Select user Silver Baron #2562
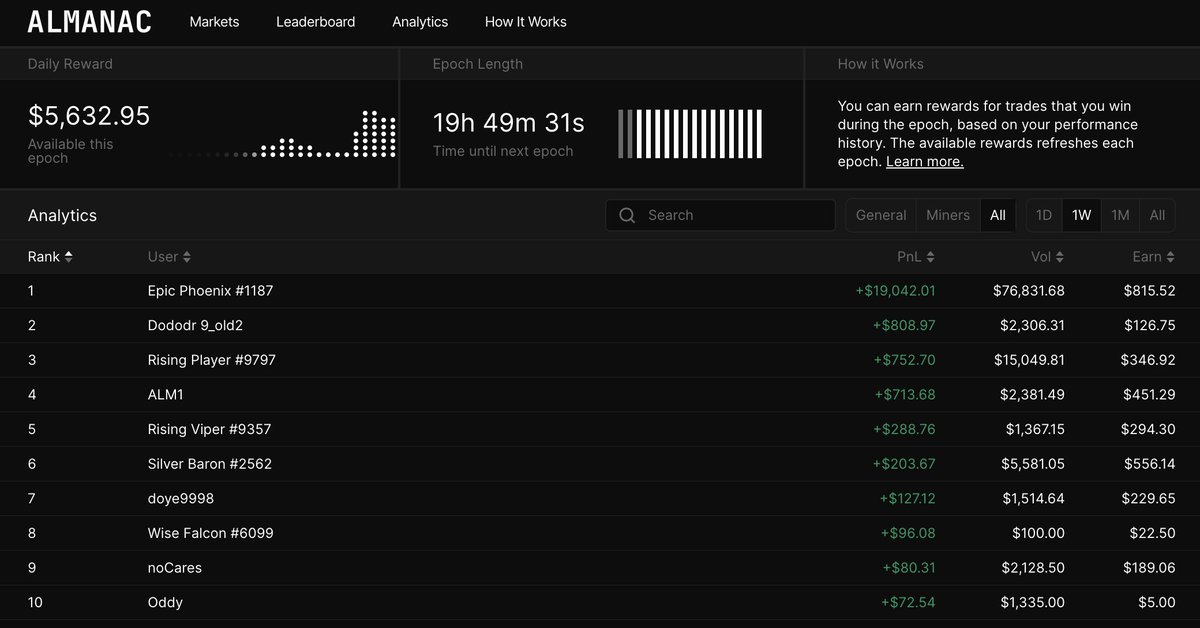 pos(209,464)
